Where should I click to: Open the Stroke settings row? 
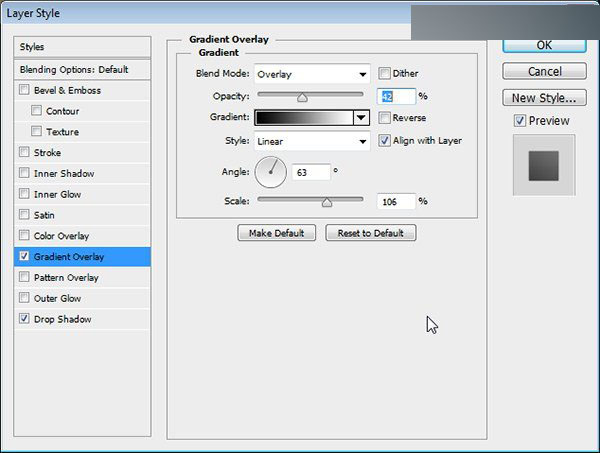tap(82, 153)
